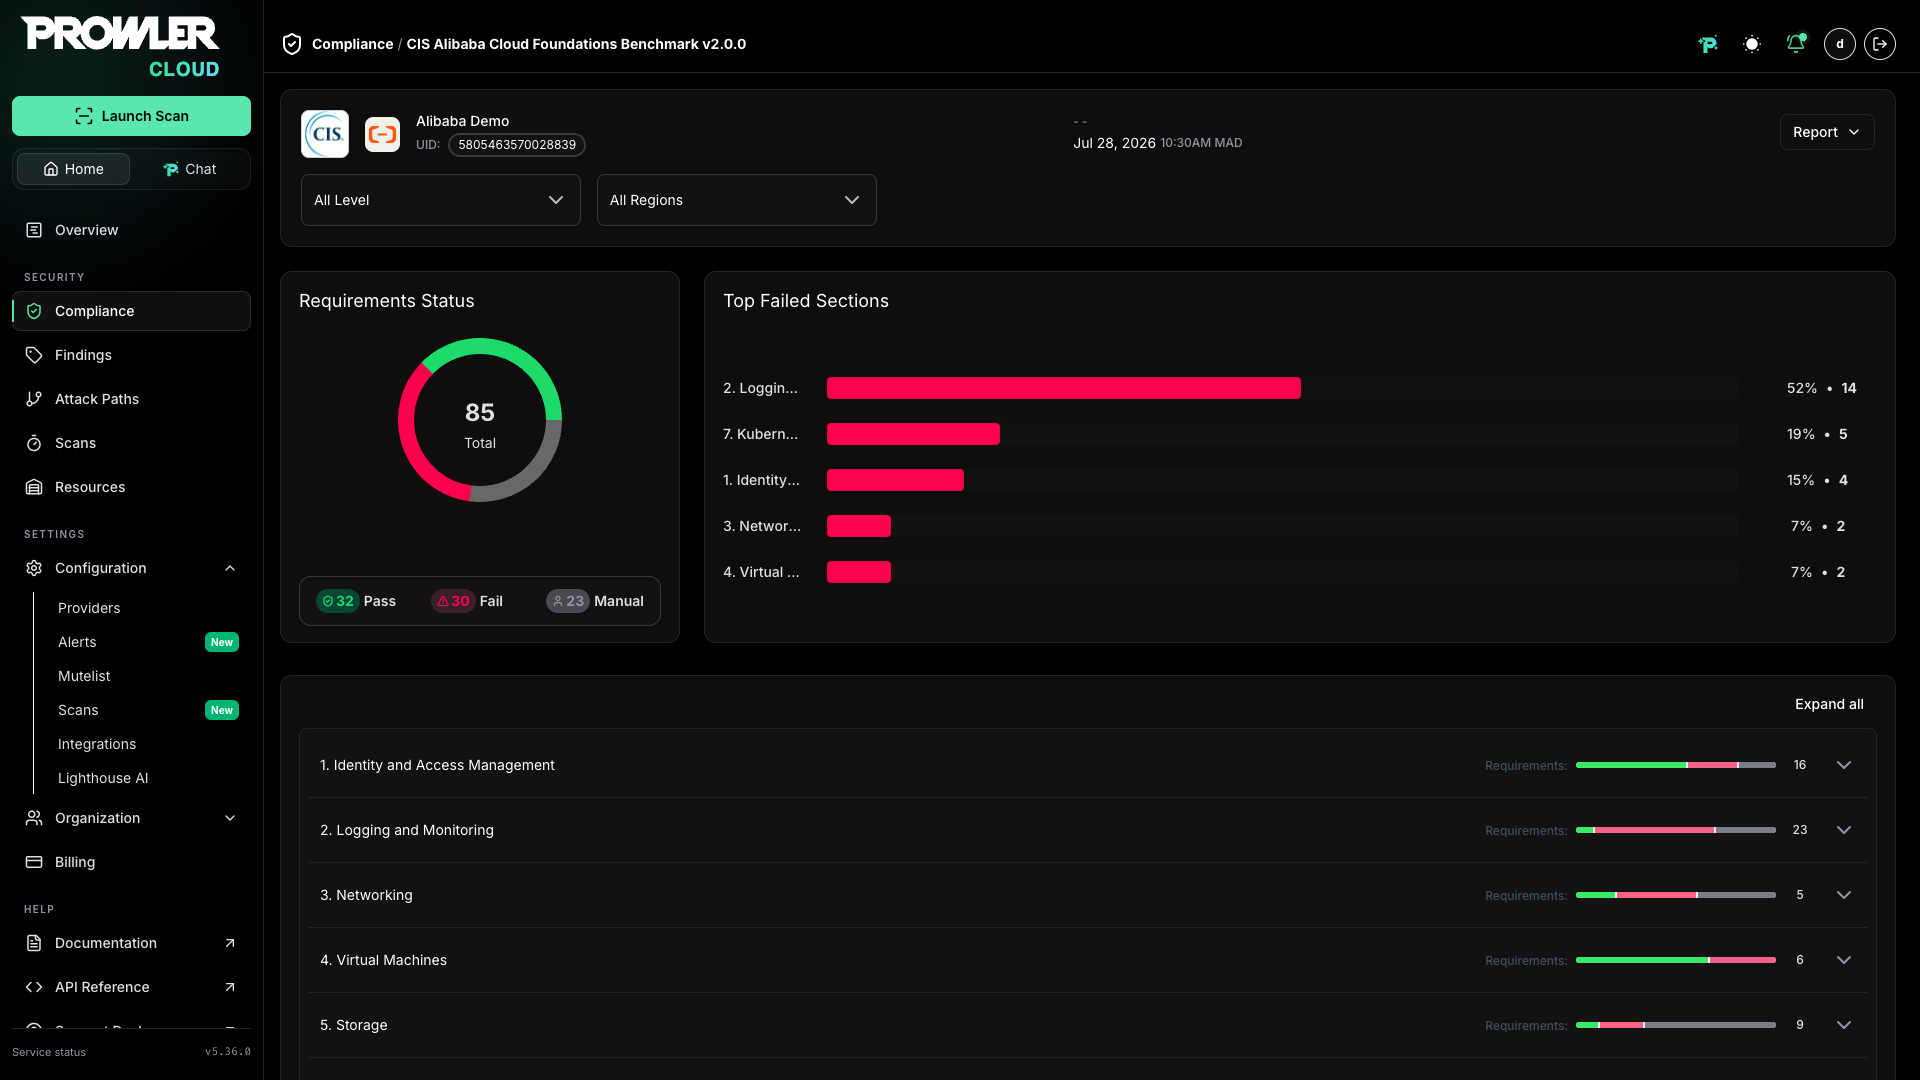This screenshot has height=1080, width=1920.
Task: Expand the Organization section chevron
Action: click(x=230, y=818)
